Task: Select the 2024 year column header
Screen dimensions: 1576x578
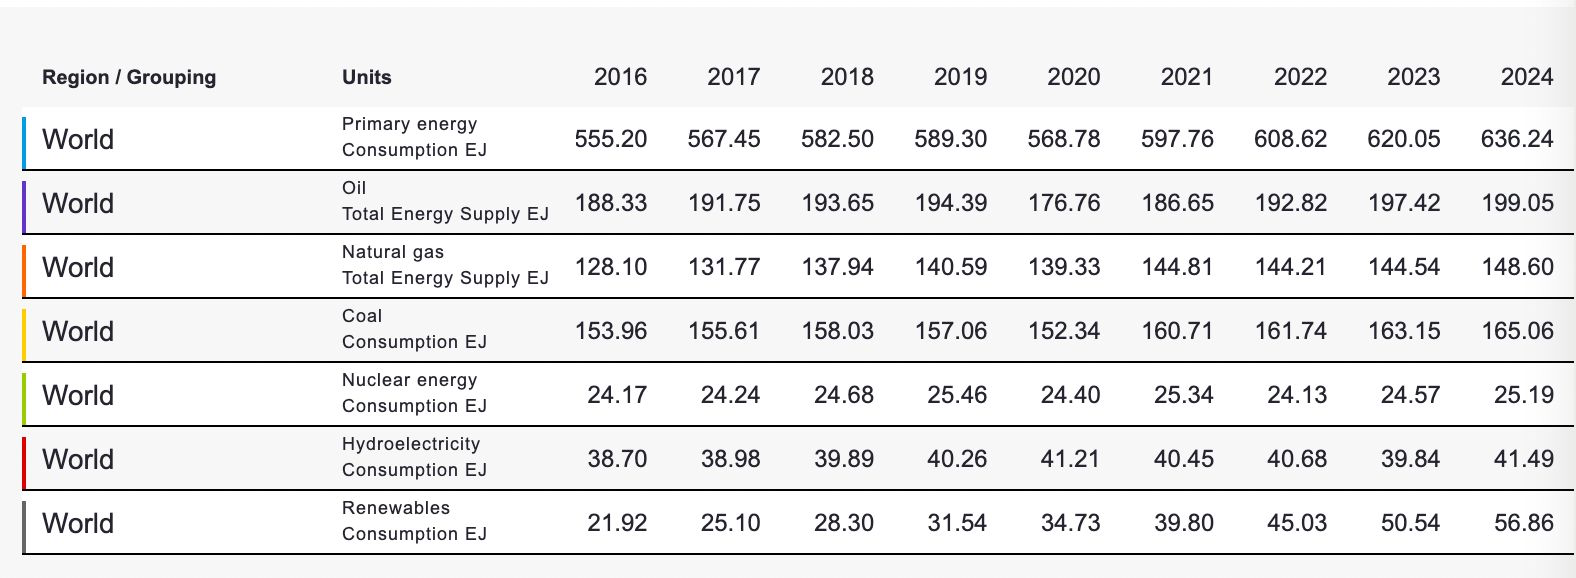Action: pyautogui.click(x=1526, y=77)
